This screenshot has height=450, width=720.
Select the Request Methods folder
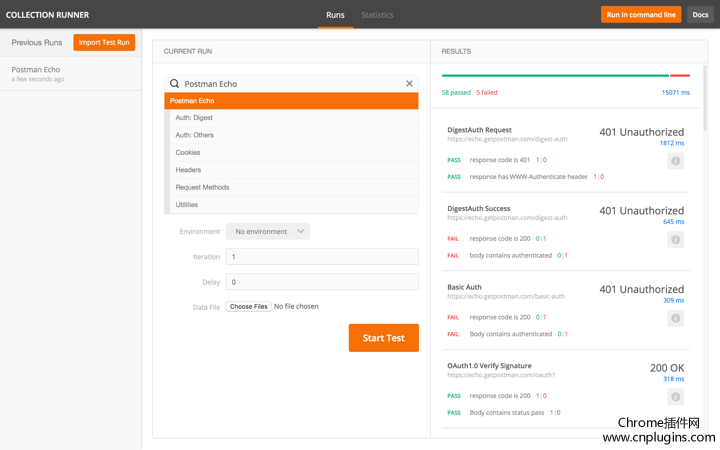pyautogui.click(x=294, y=187)
